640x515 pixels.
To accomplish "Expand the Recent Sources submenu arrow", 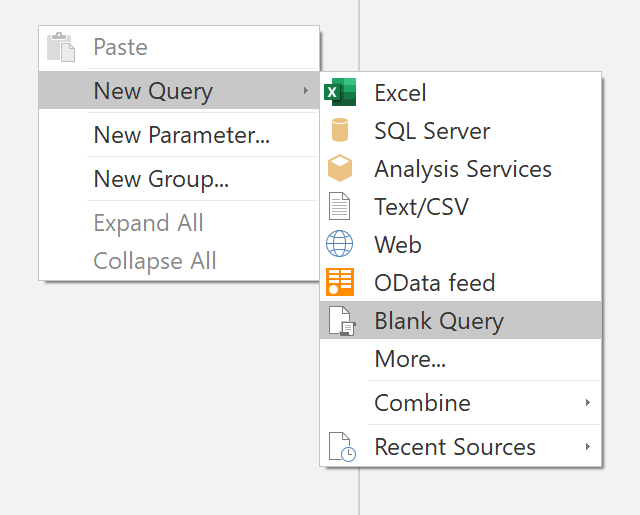I will 588,447.
